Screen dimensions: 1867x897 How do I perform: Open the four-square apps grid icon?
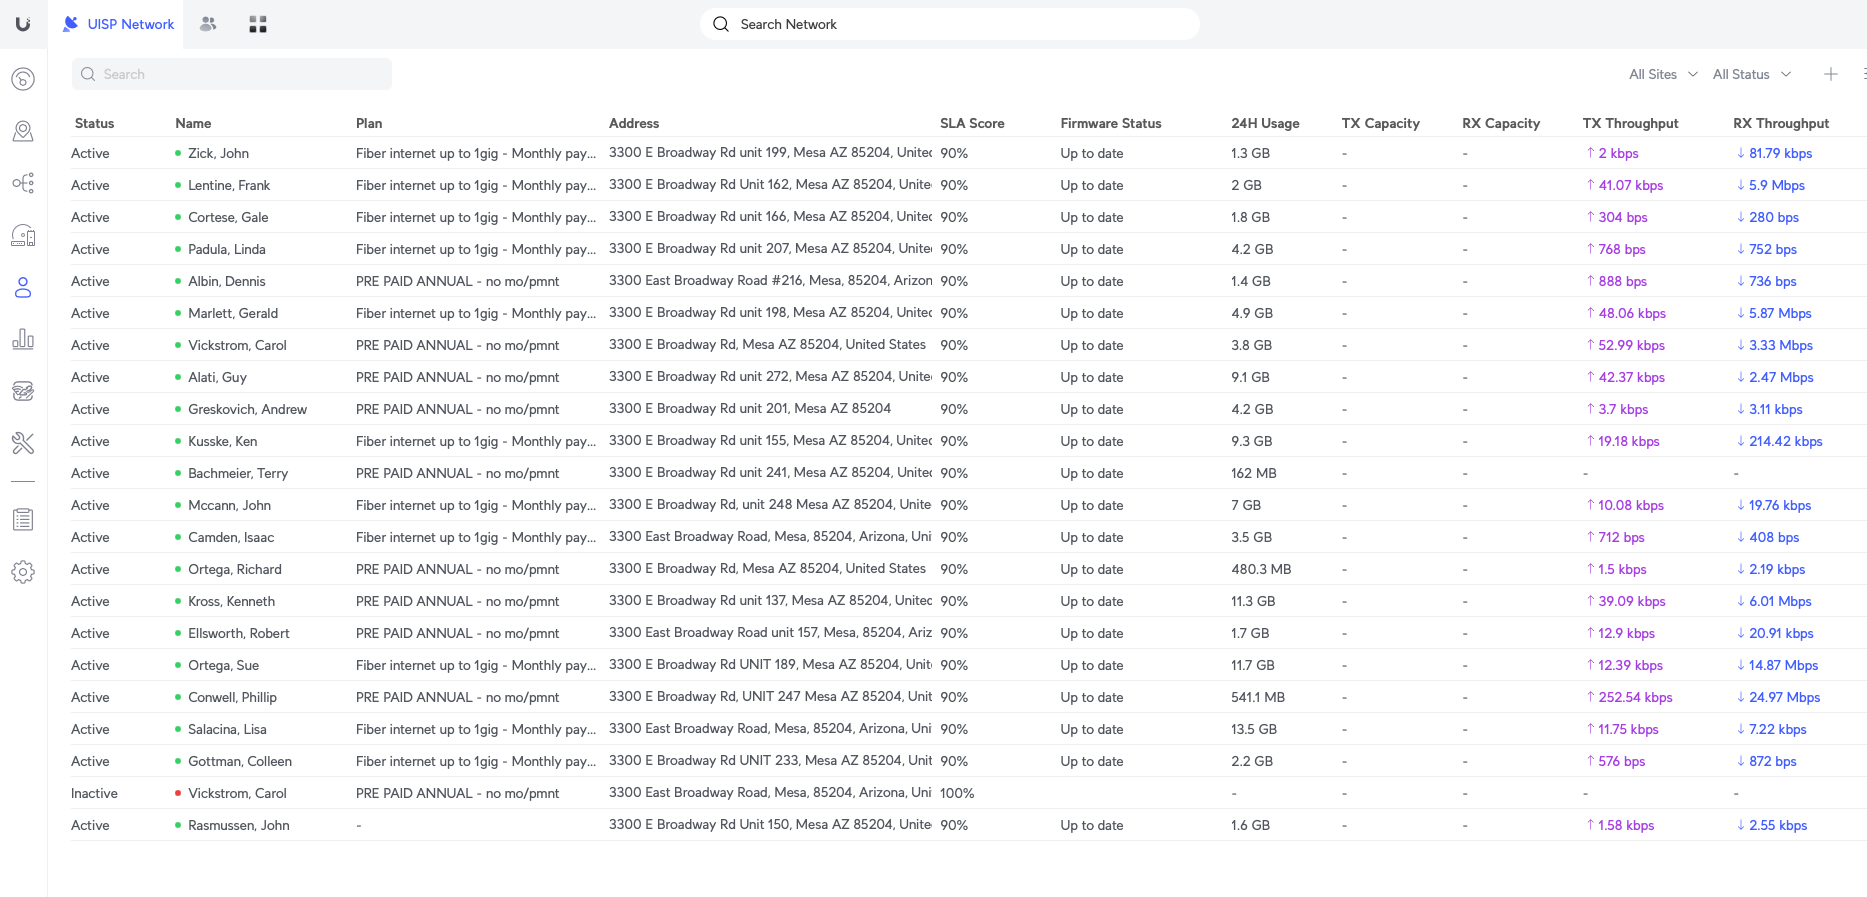pyautogui.click(x=258, y=24)
